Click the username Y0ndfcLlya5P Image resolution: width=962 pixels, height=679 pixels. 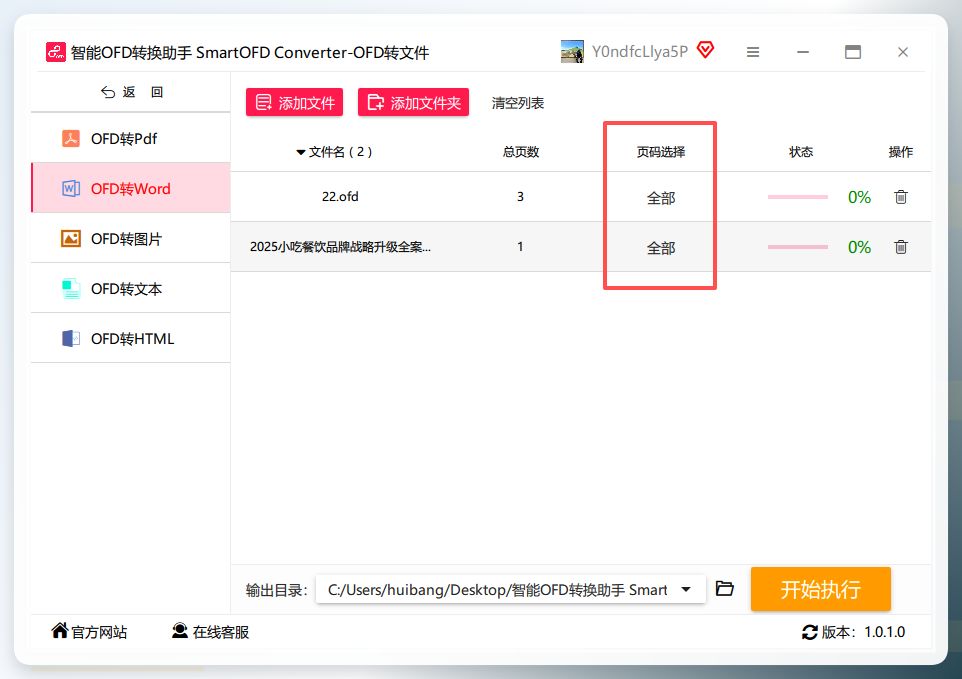(639, 52)
